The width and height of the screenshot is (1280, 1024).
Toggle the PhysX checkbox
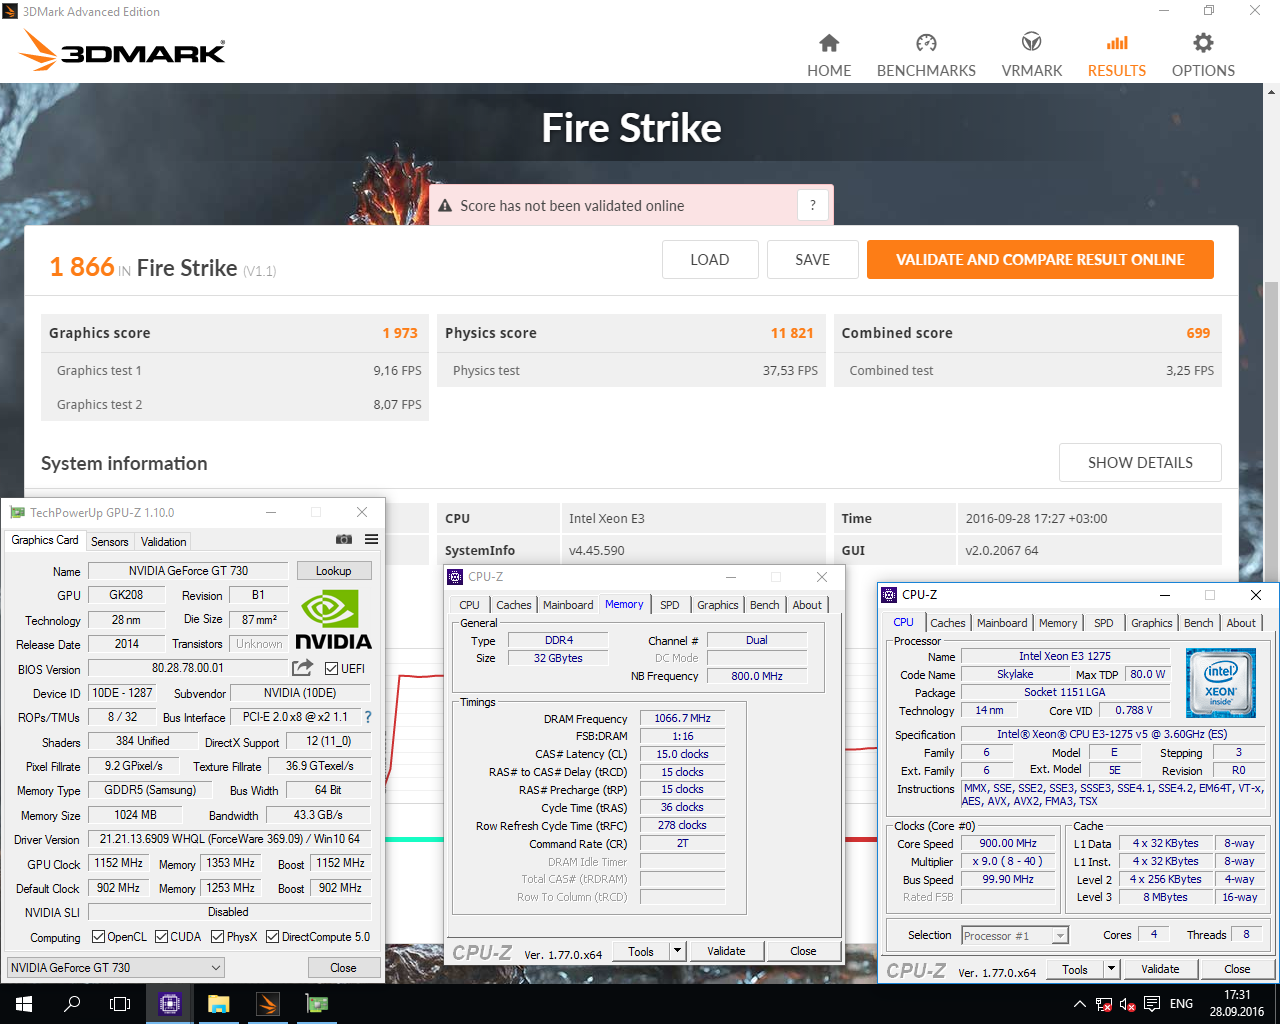point(218,937)
